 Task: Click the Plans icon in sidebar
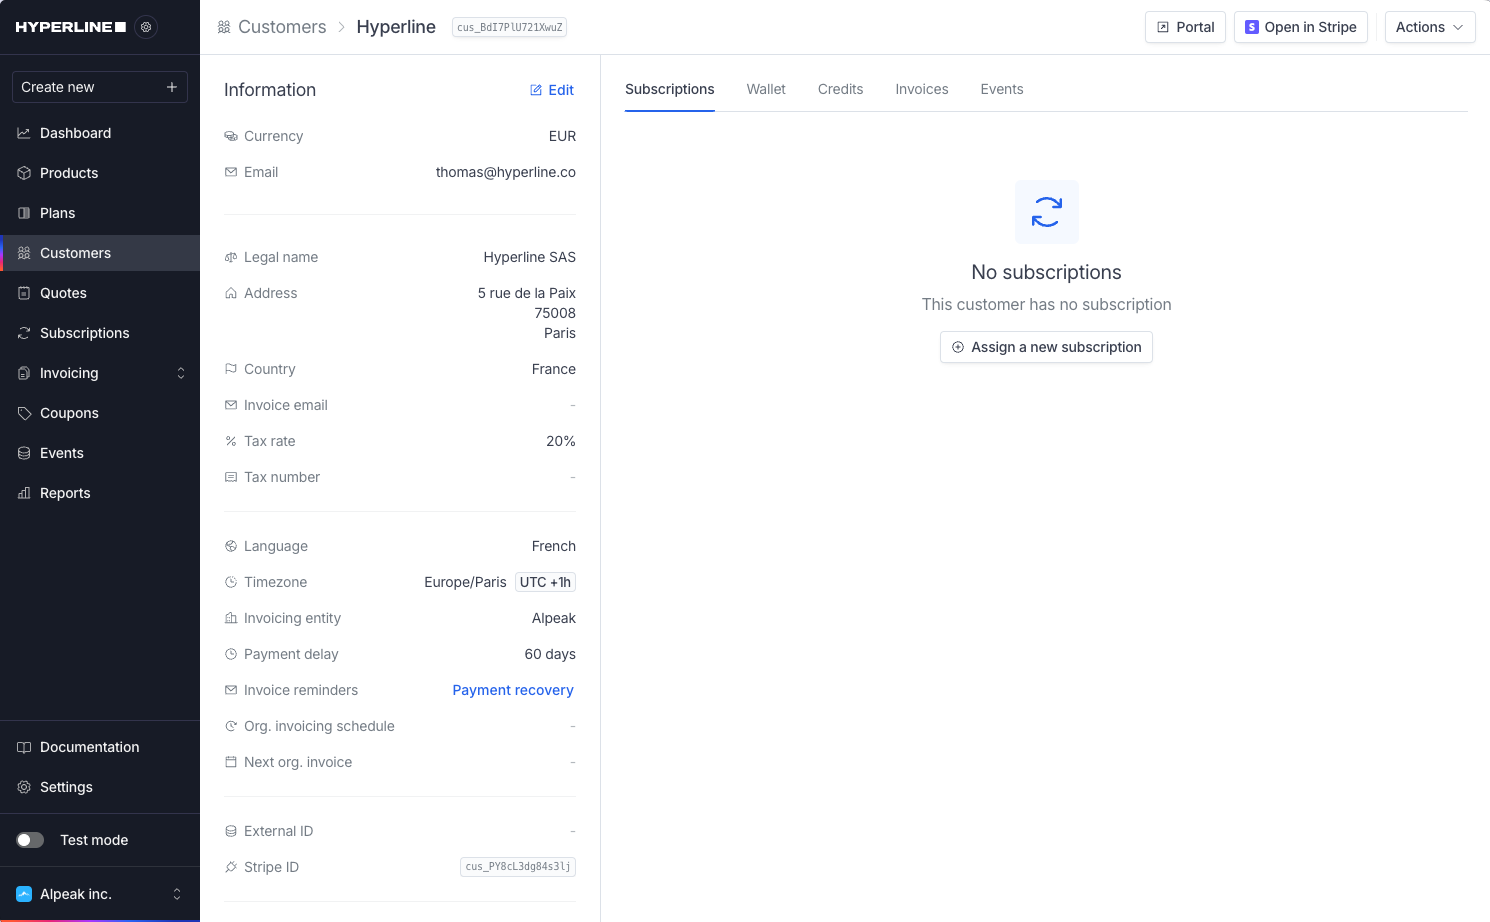24,213
